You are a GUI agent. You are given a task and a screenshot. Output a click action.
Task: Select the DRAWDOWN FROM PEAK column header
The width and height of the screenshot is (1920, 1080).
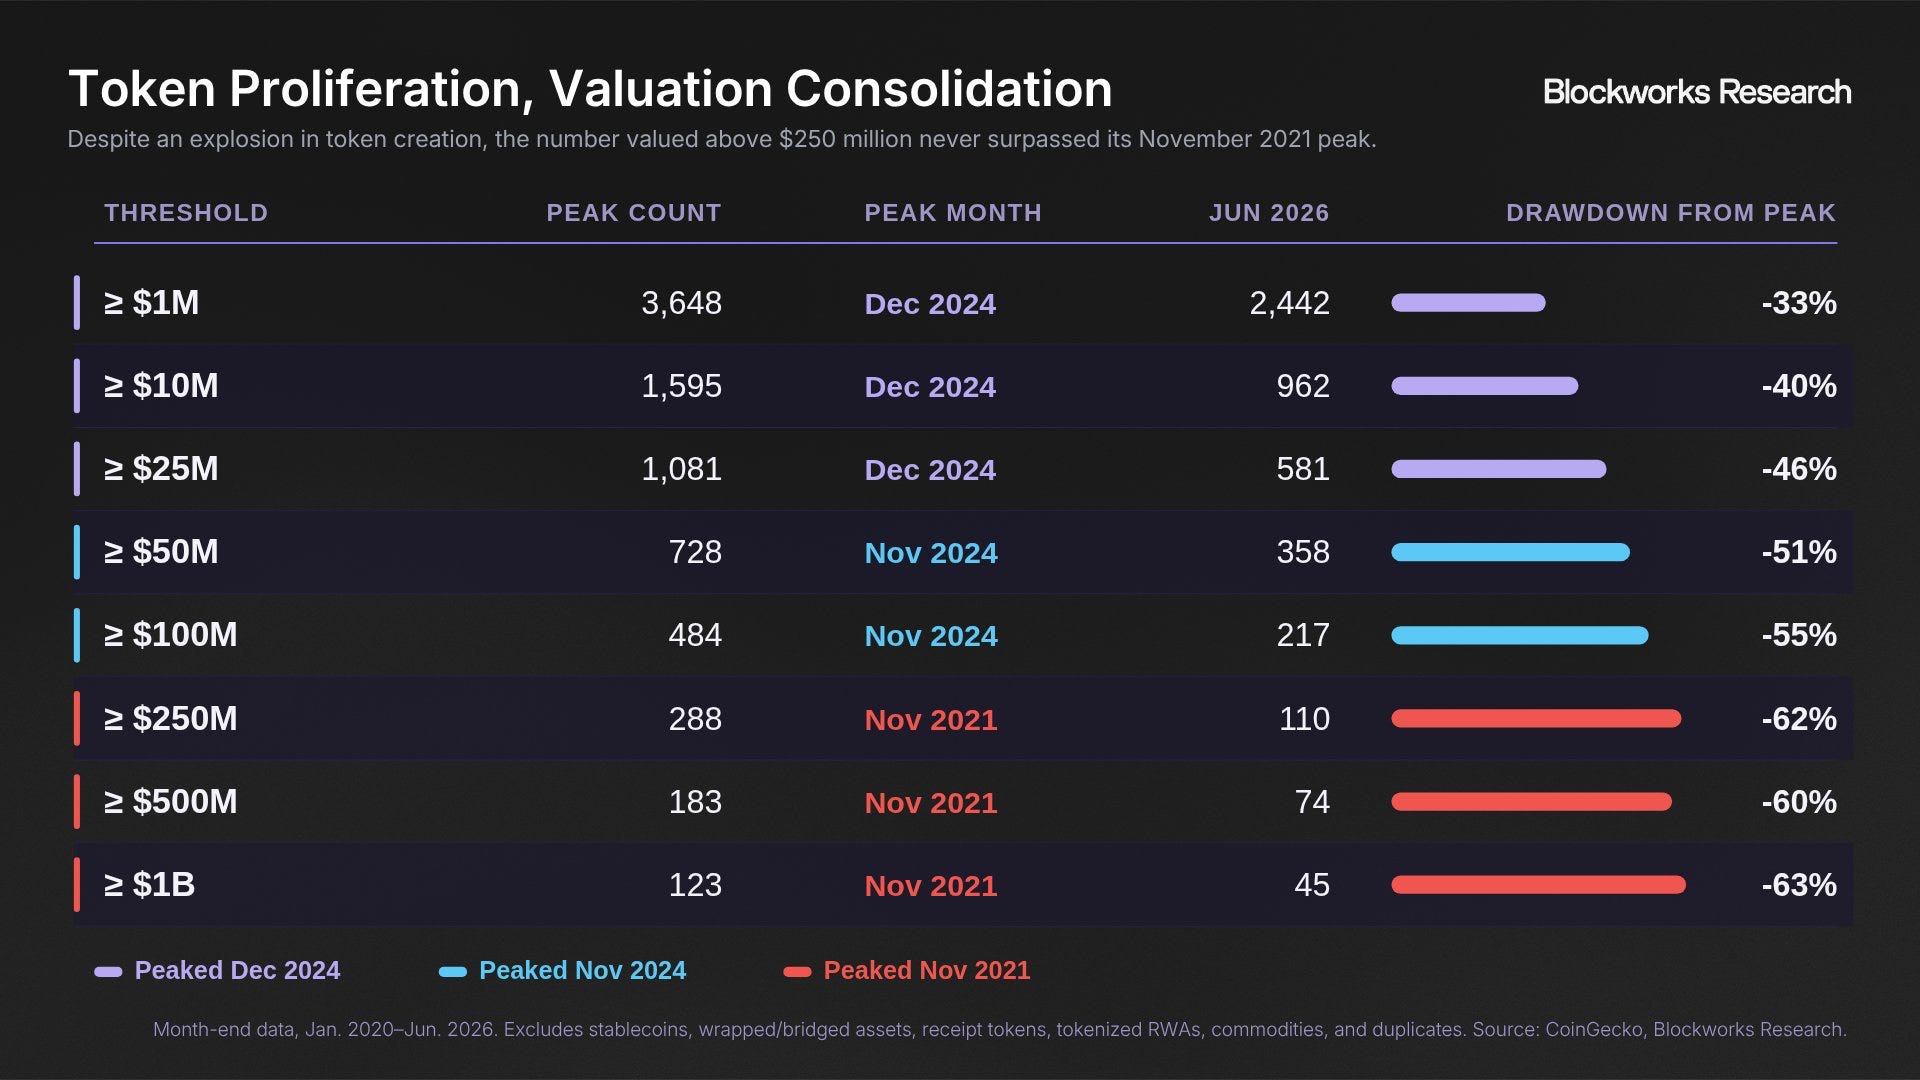click(x=1671, y=213)
